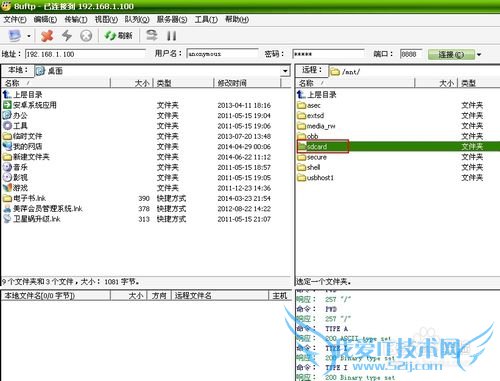
Task: Click the lightning bolt quick connect icon
Action: pos(67,35)
